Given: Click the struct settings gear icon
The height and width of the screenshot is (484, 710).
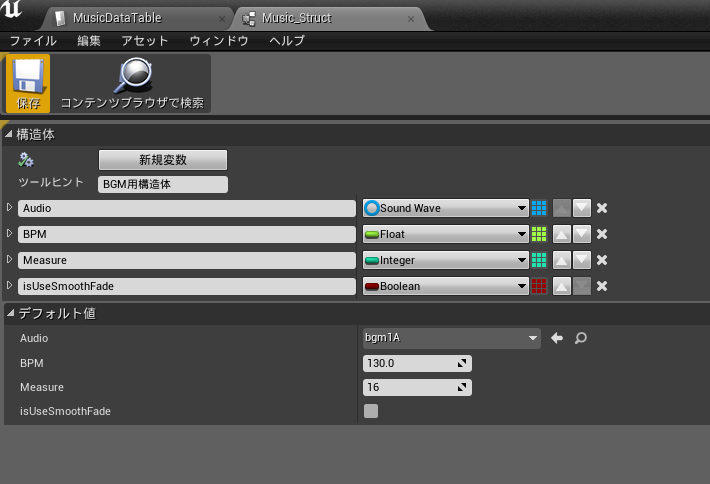Looking at the screenshot, I should tap(26, 160).
